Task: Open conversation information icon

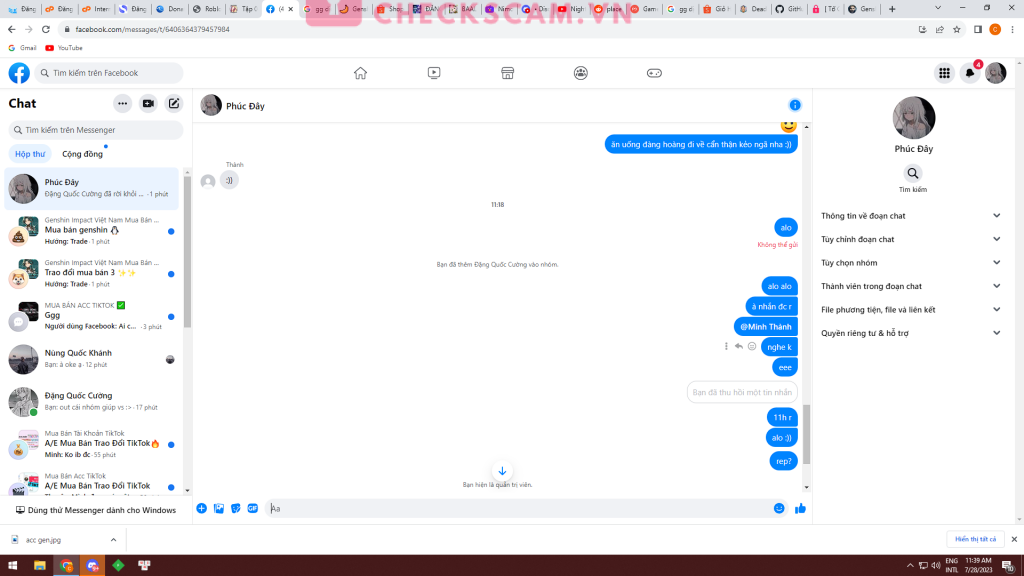Action: pyautogui.click(x=795, y=105)
